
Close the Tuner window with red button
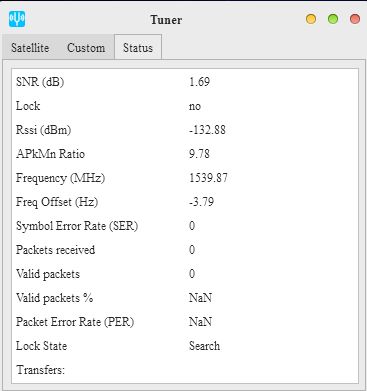click(355, 19)
